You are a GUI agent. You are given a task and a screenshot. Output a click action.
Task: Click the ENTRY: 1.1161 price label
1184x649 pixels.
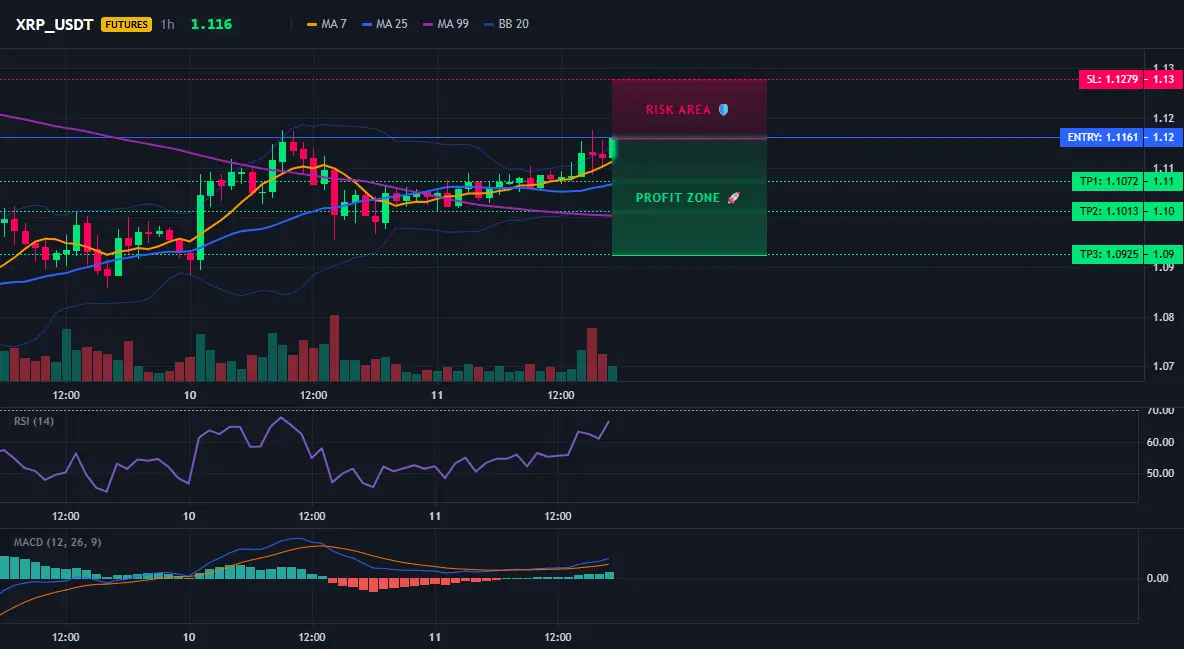click(1102, 138)
